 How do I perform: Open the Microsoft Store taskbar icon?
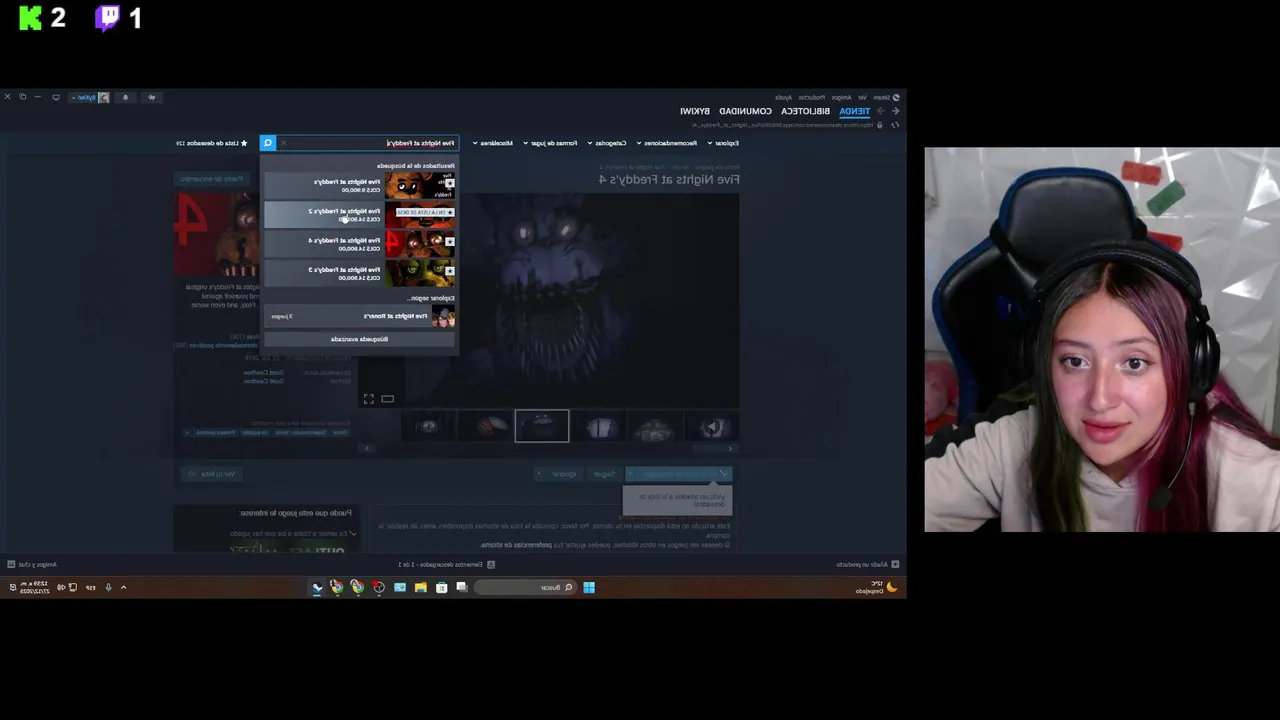click(441, 587)
